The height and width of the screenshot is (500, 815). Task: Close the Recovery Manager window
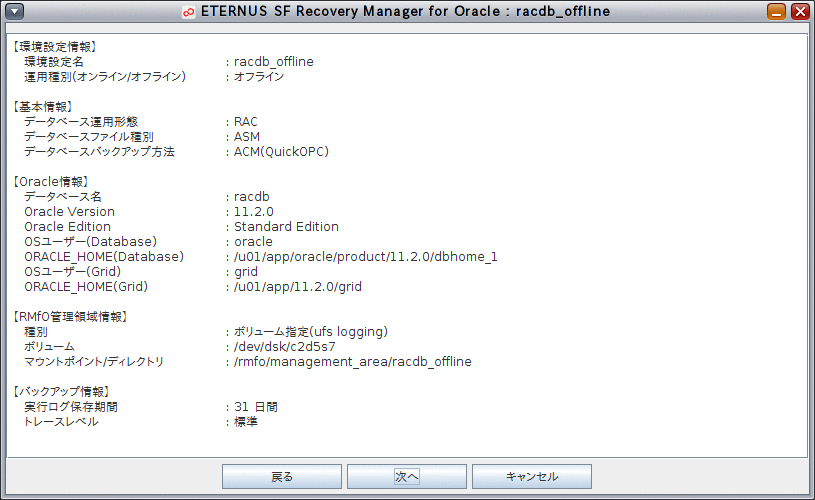800,11
